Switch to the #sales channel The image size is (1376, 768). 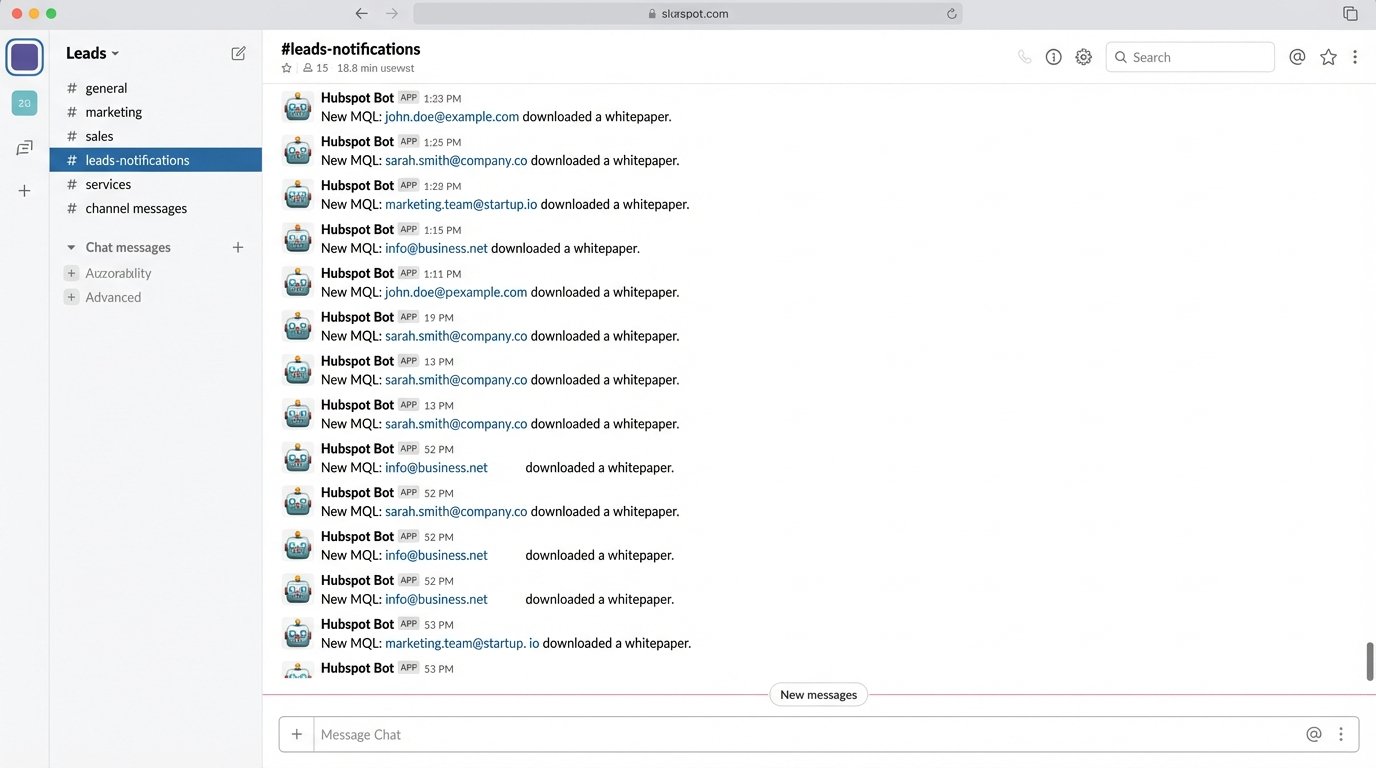(99, 136)
